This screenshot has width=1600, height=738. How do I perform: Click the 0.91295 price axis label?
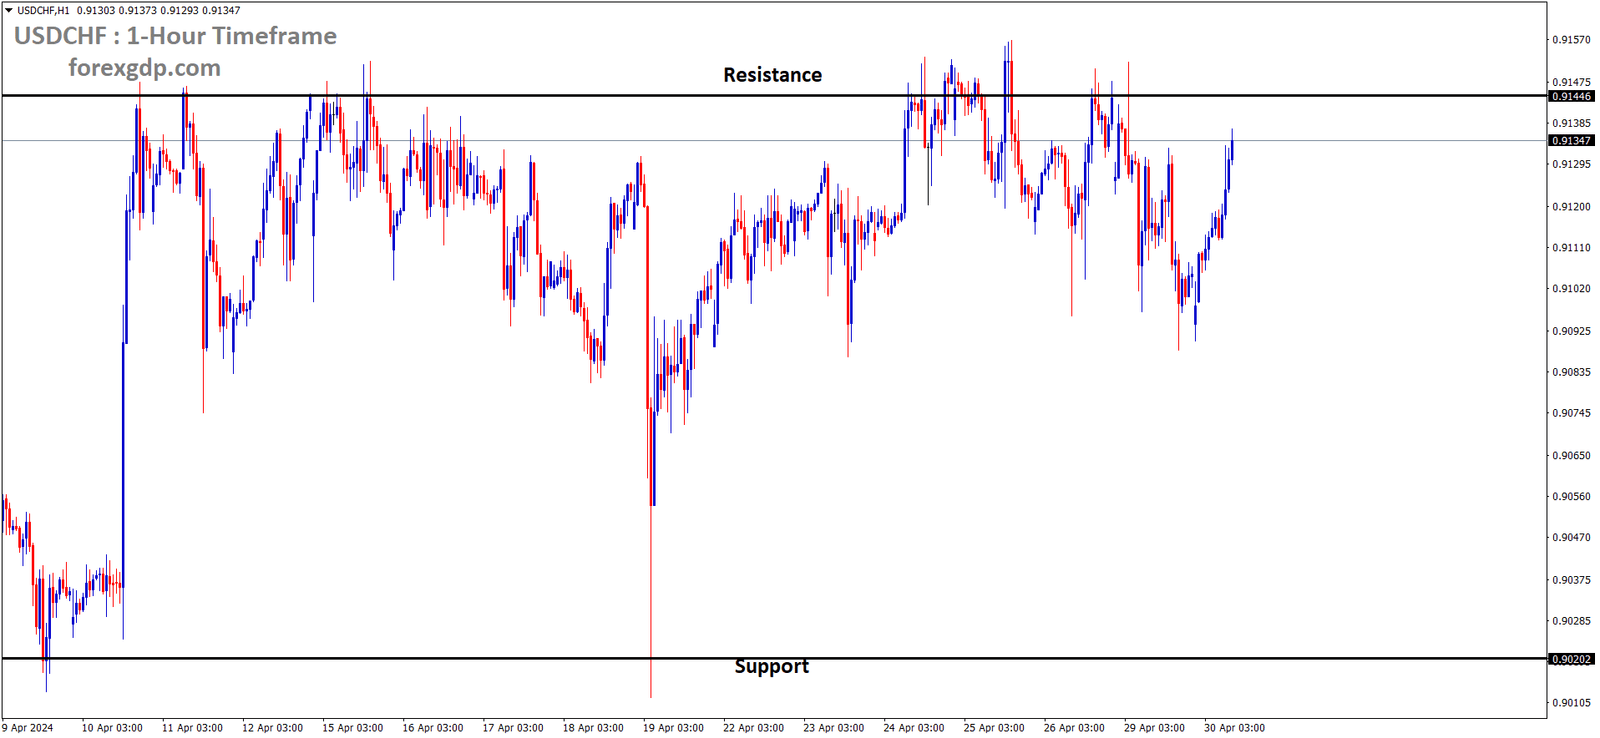click(x=1571, y=164)
